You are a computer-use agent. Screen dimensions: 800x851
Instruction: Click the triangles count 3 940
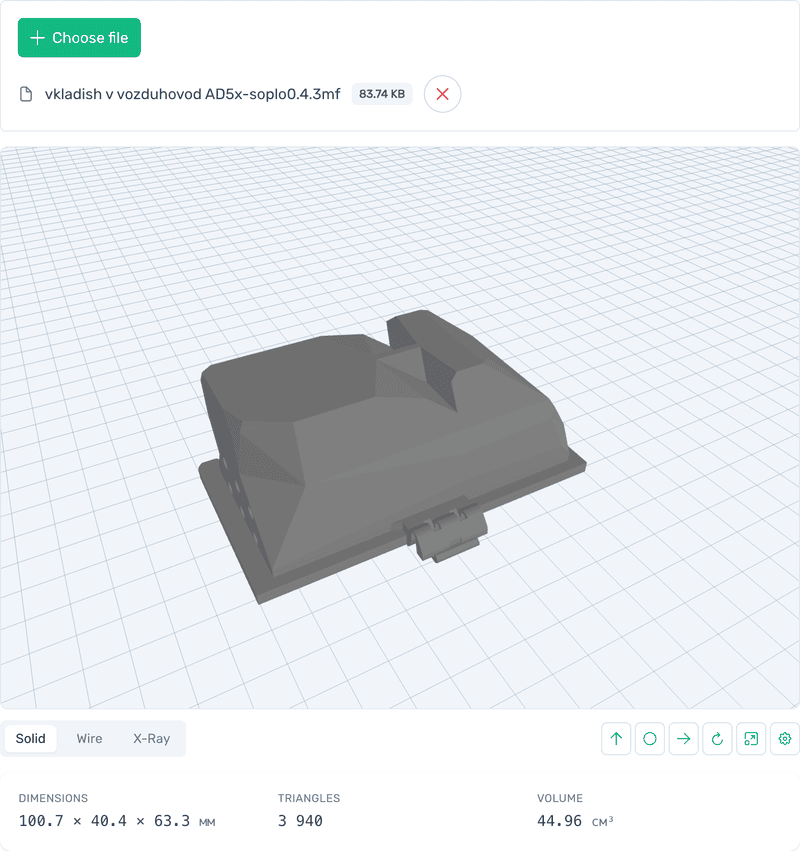[x=300, y=821]
